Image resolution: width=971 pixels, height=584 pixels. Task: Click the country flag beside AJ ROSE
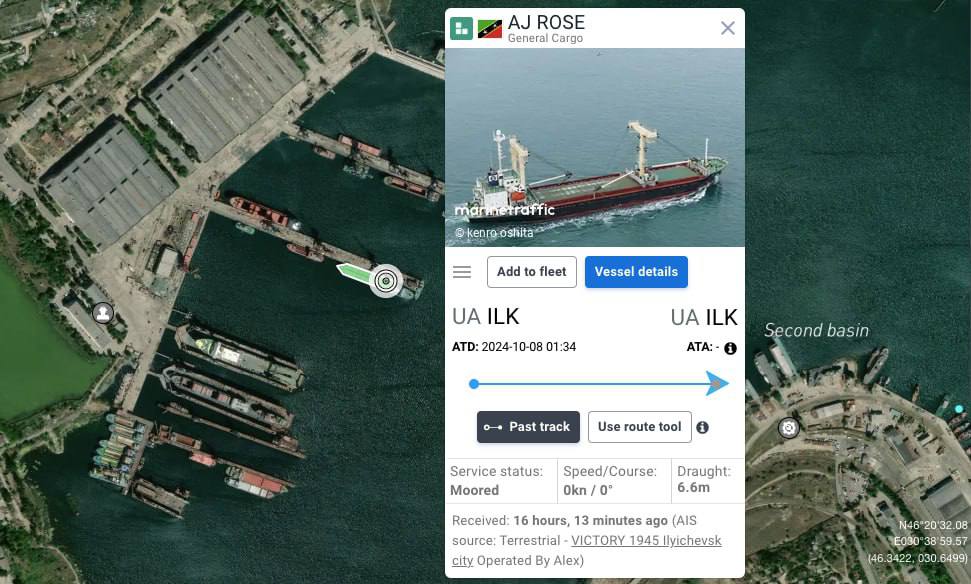(490, 29)
